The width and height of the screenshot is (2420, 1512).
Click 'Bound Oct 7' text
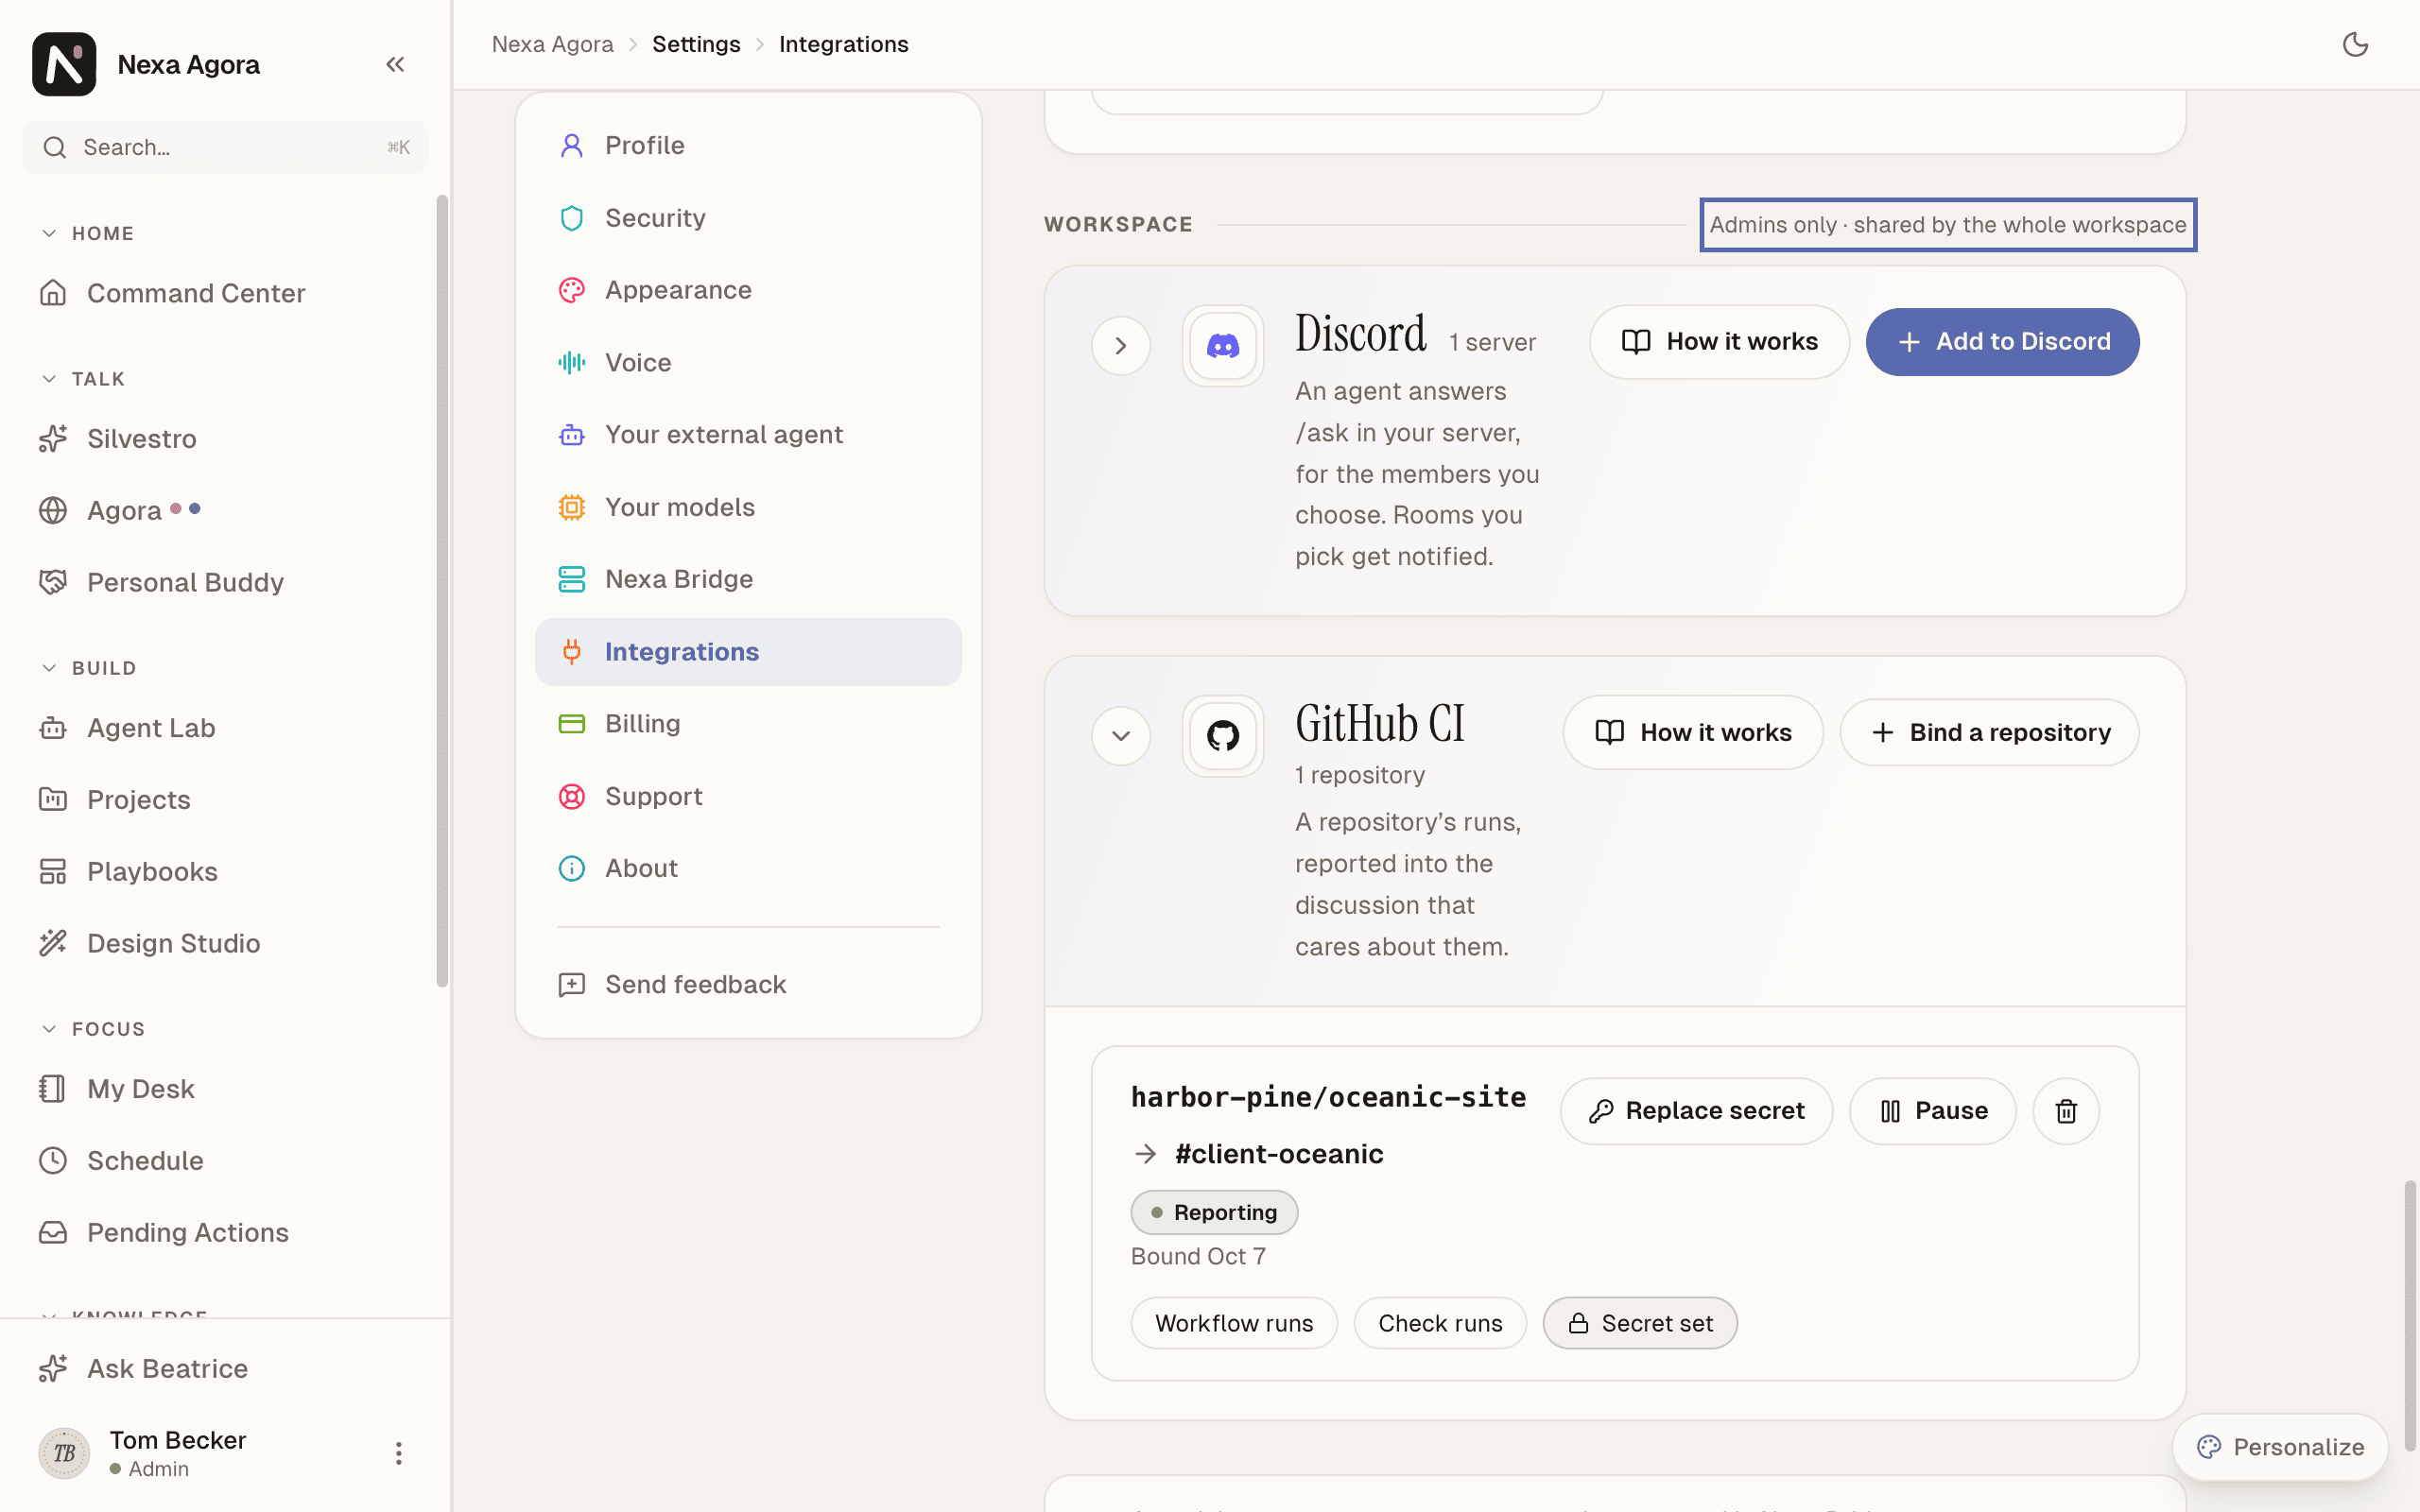(x=1198, y=1256)
